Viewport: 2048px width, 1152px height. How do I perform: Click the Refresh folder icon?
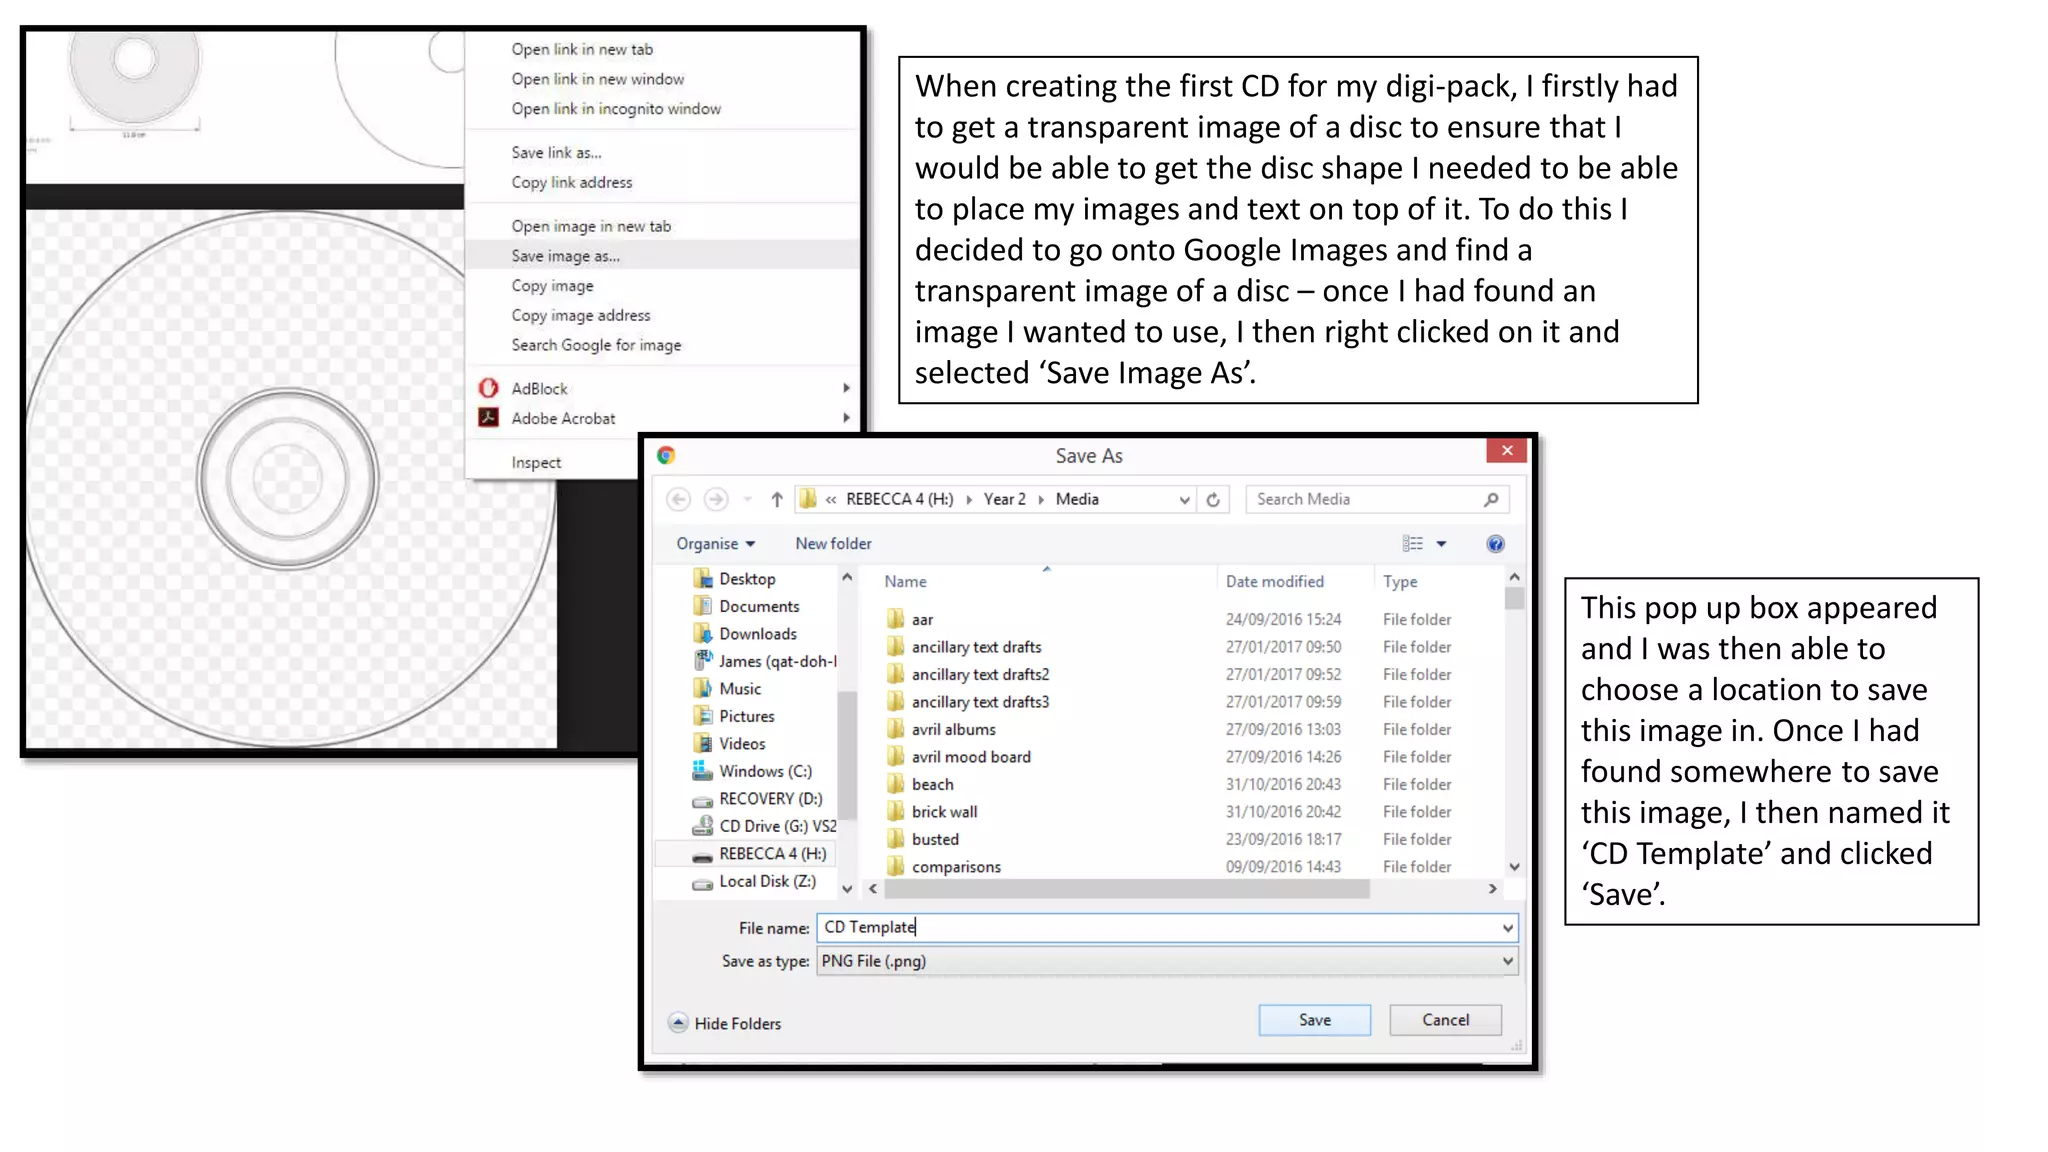pos(1213,499)
